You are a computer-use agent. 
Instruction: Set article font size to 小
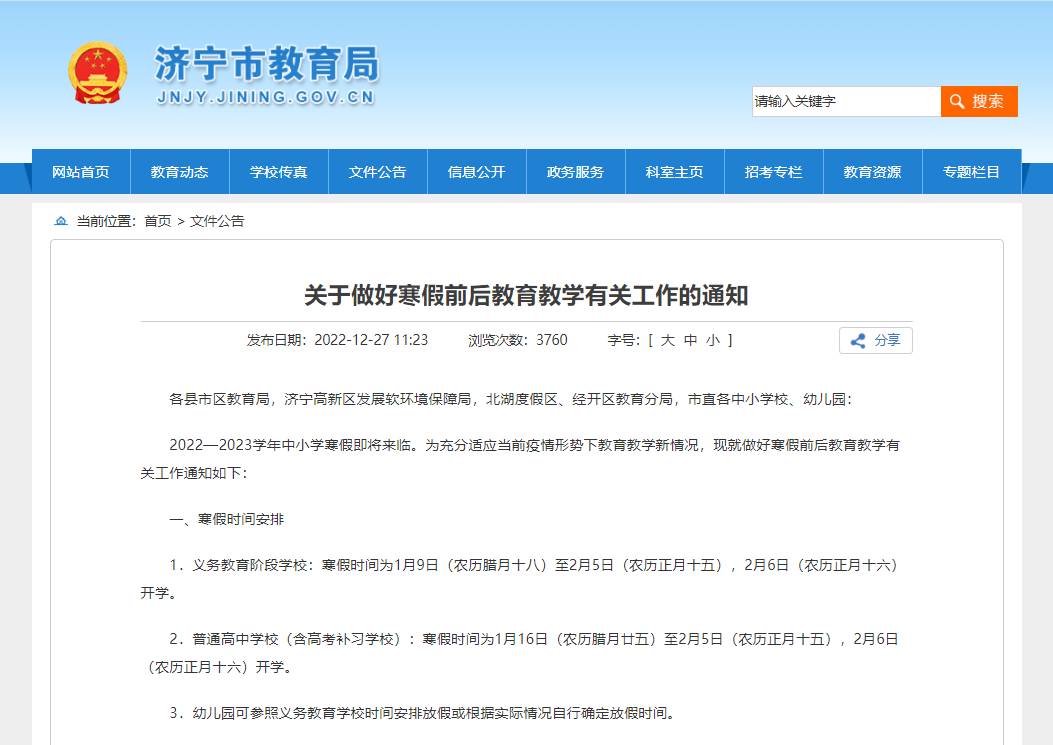click(711, 340)
